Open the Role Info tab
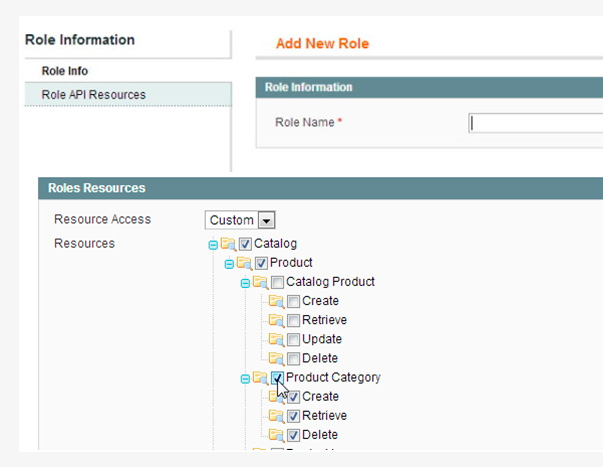The height and width of the screenshot is (467, 603). pos(65,71)
